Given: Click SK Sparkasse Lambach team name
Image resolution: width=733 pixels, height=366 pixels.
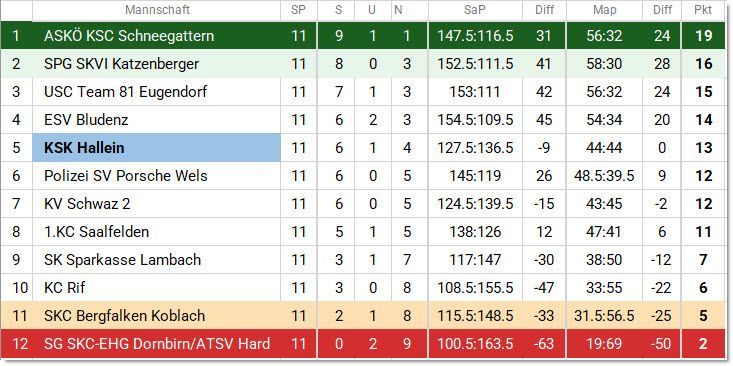Looking at the screenshot, I should (x=122, y=259).
